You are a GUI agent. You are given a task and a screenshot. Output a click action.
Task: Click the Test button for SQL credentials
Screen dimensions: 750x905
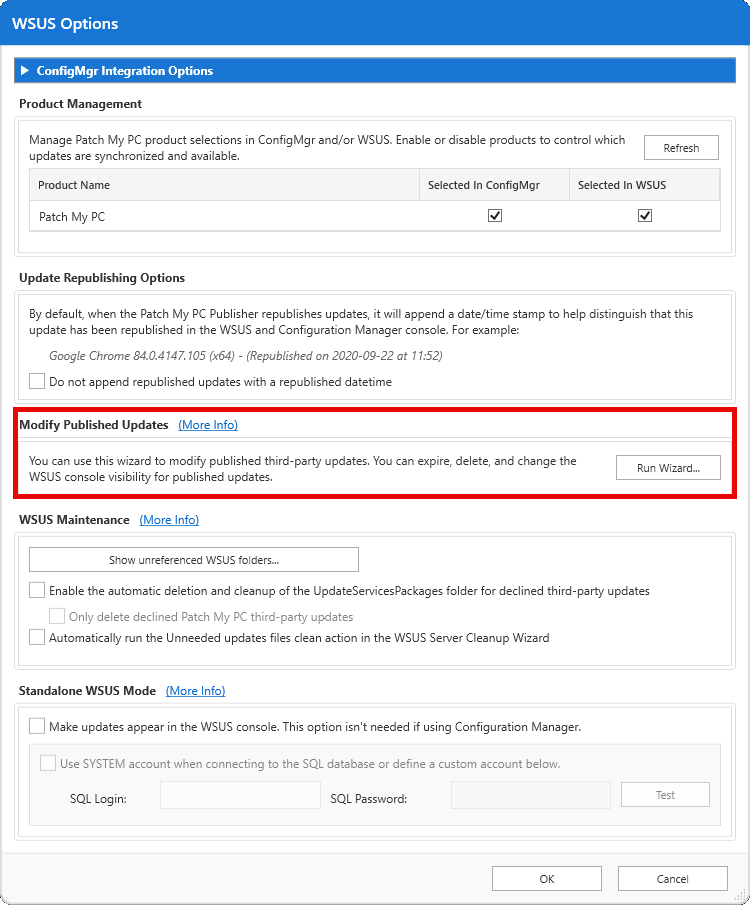pos(664,794)
